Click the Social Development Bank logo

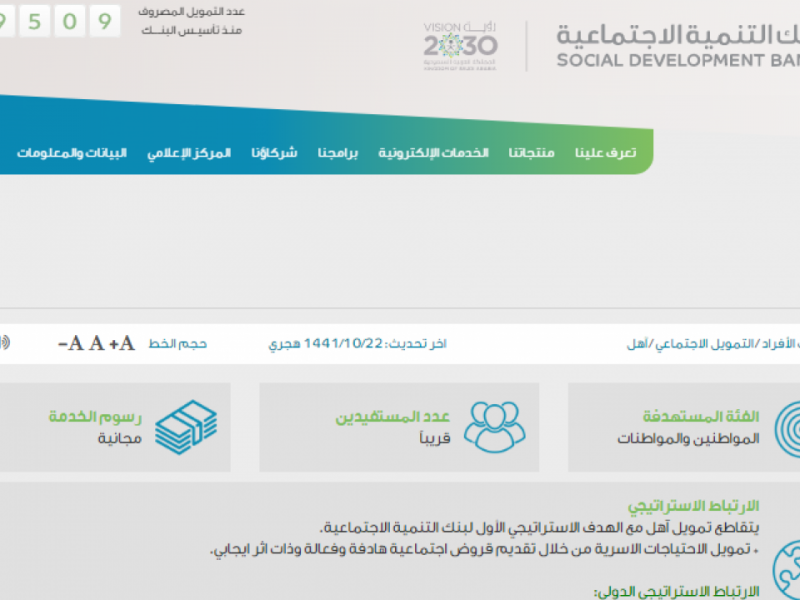678,46
